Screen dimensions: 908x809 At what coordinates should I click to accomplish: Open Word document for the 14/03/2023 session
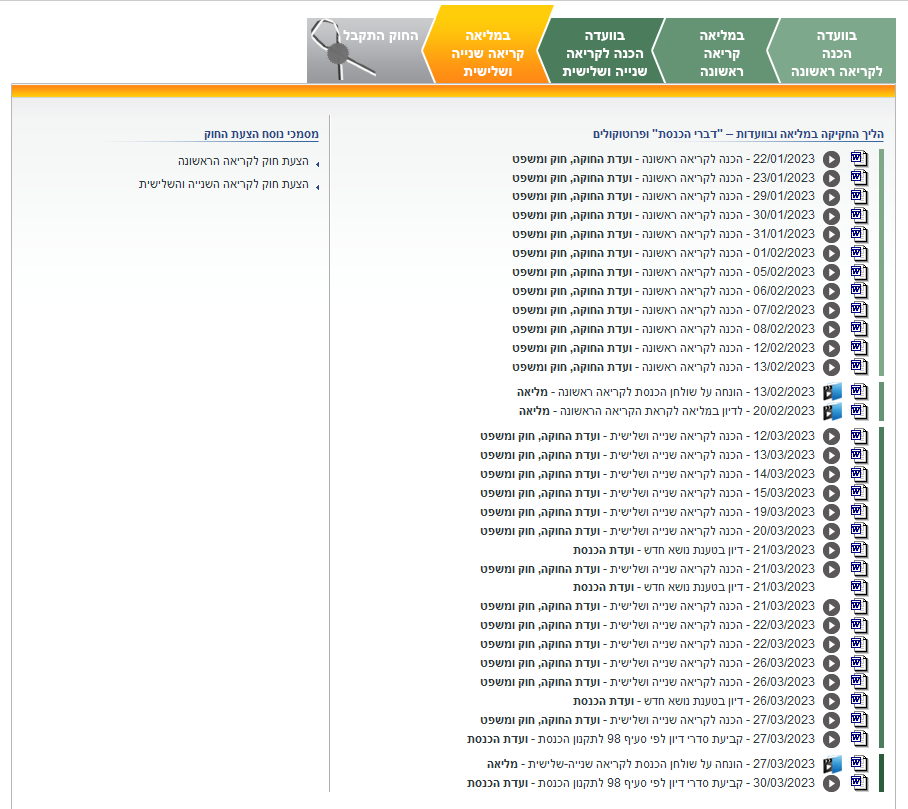pyautogui.click(x=857, y=474)
